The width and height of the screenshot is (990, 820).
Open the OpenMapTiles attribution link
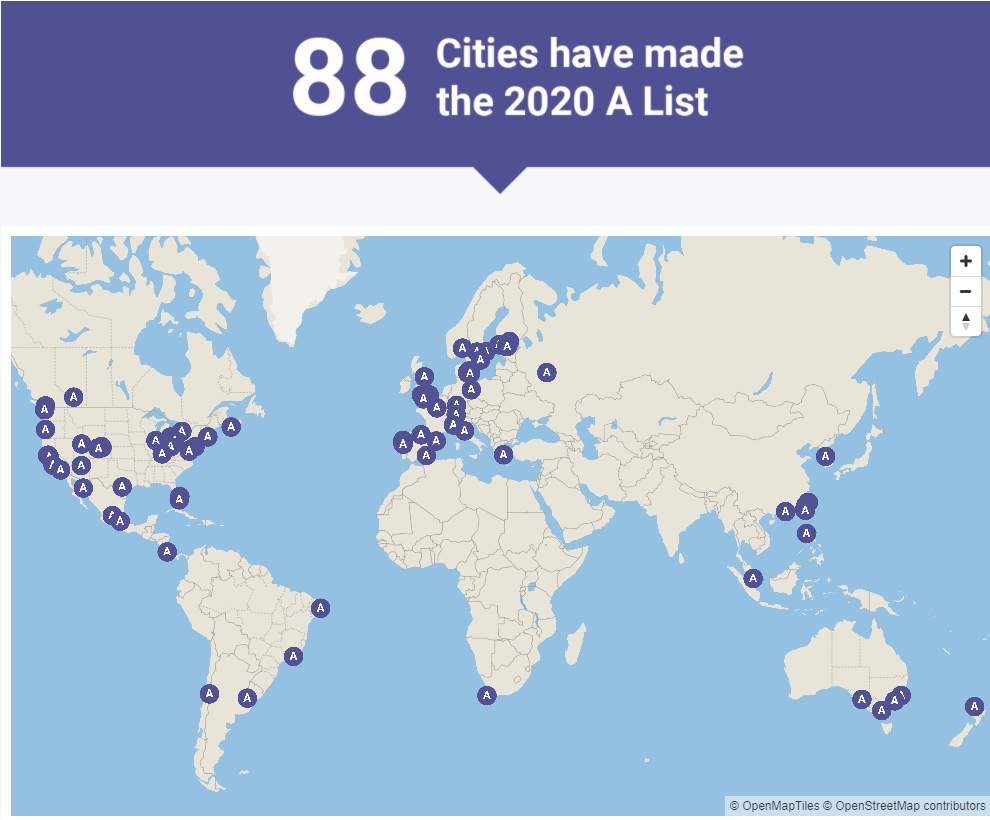tap(775, 805)
